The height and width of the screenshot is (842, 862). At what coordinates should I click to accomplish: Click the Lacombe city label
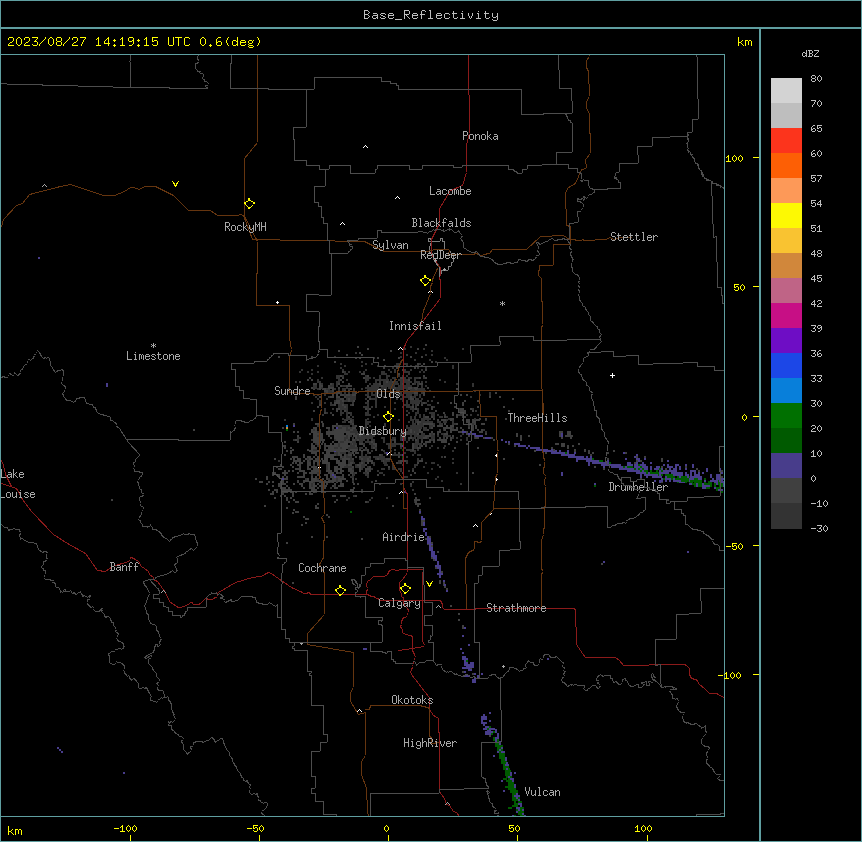tap(450, 191)
